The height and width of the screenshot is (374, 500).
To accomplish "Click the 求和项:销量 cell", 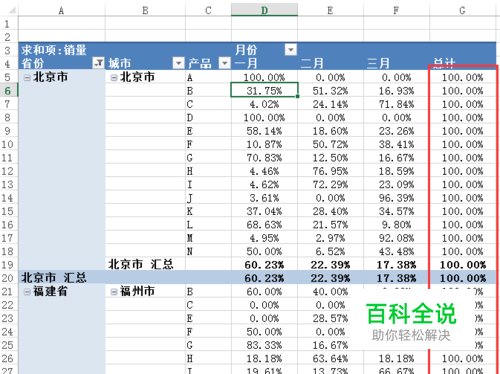I will 54,50.
